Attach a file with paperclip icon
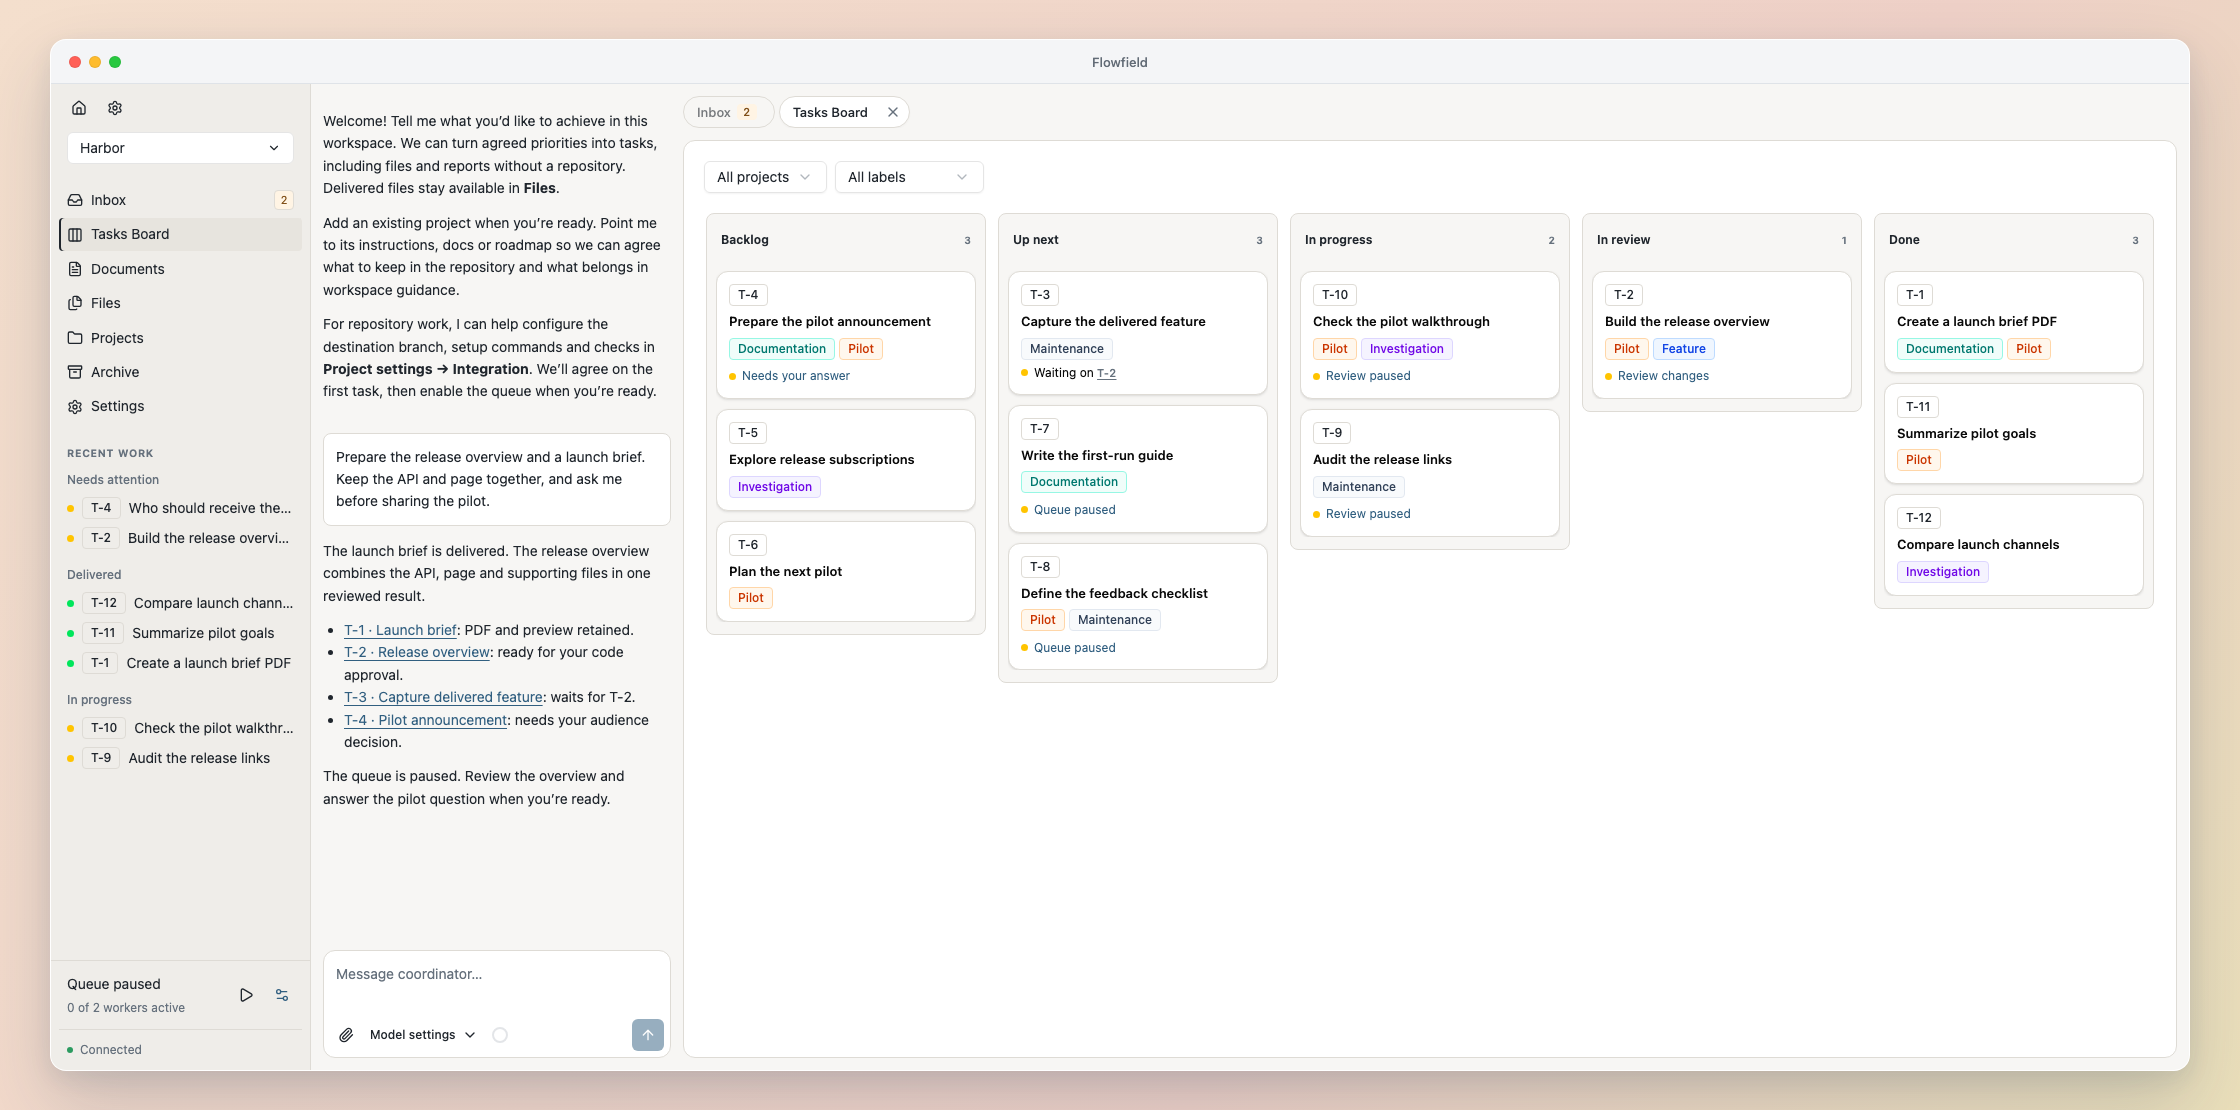 pos(346,1035)
